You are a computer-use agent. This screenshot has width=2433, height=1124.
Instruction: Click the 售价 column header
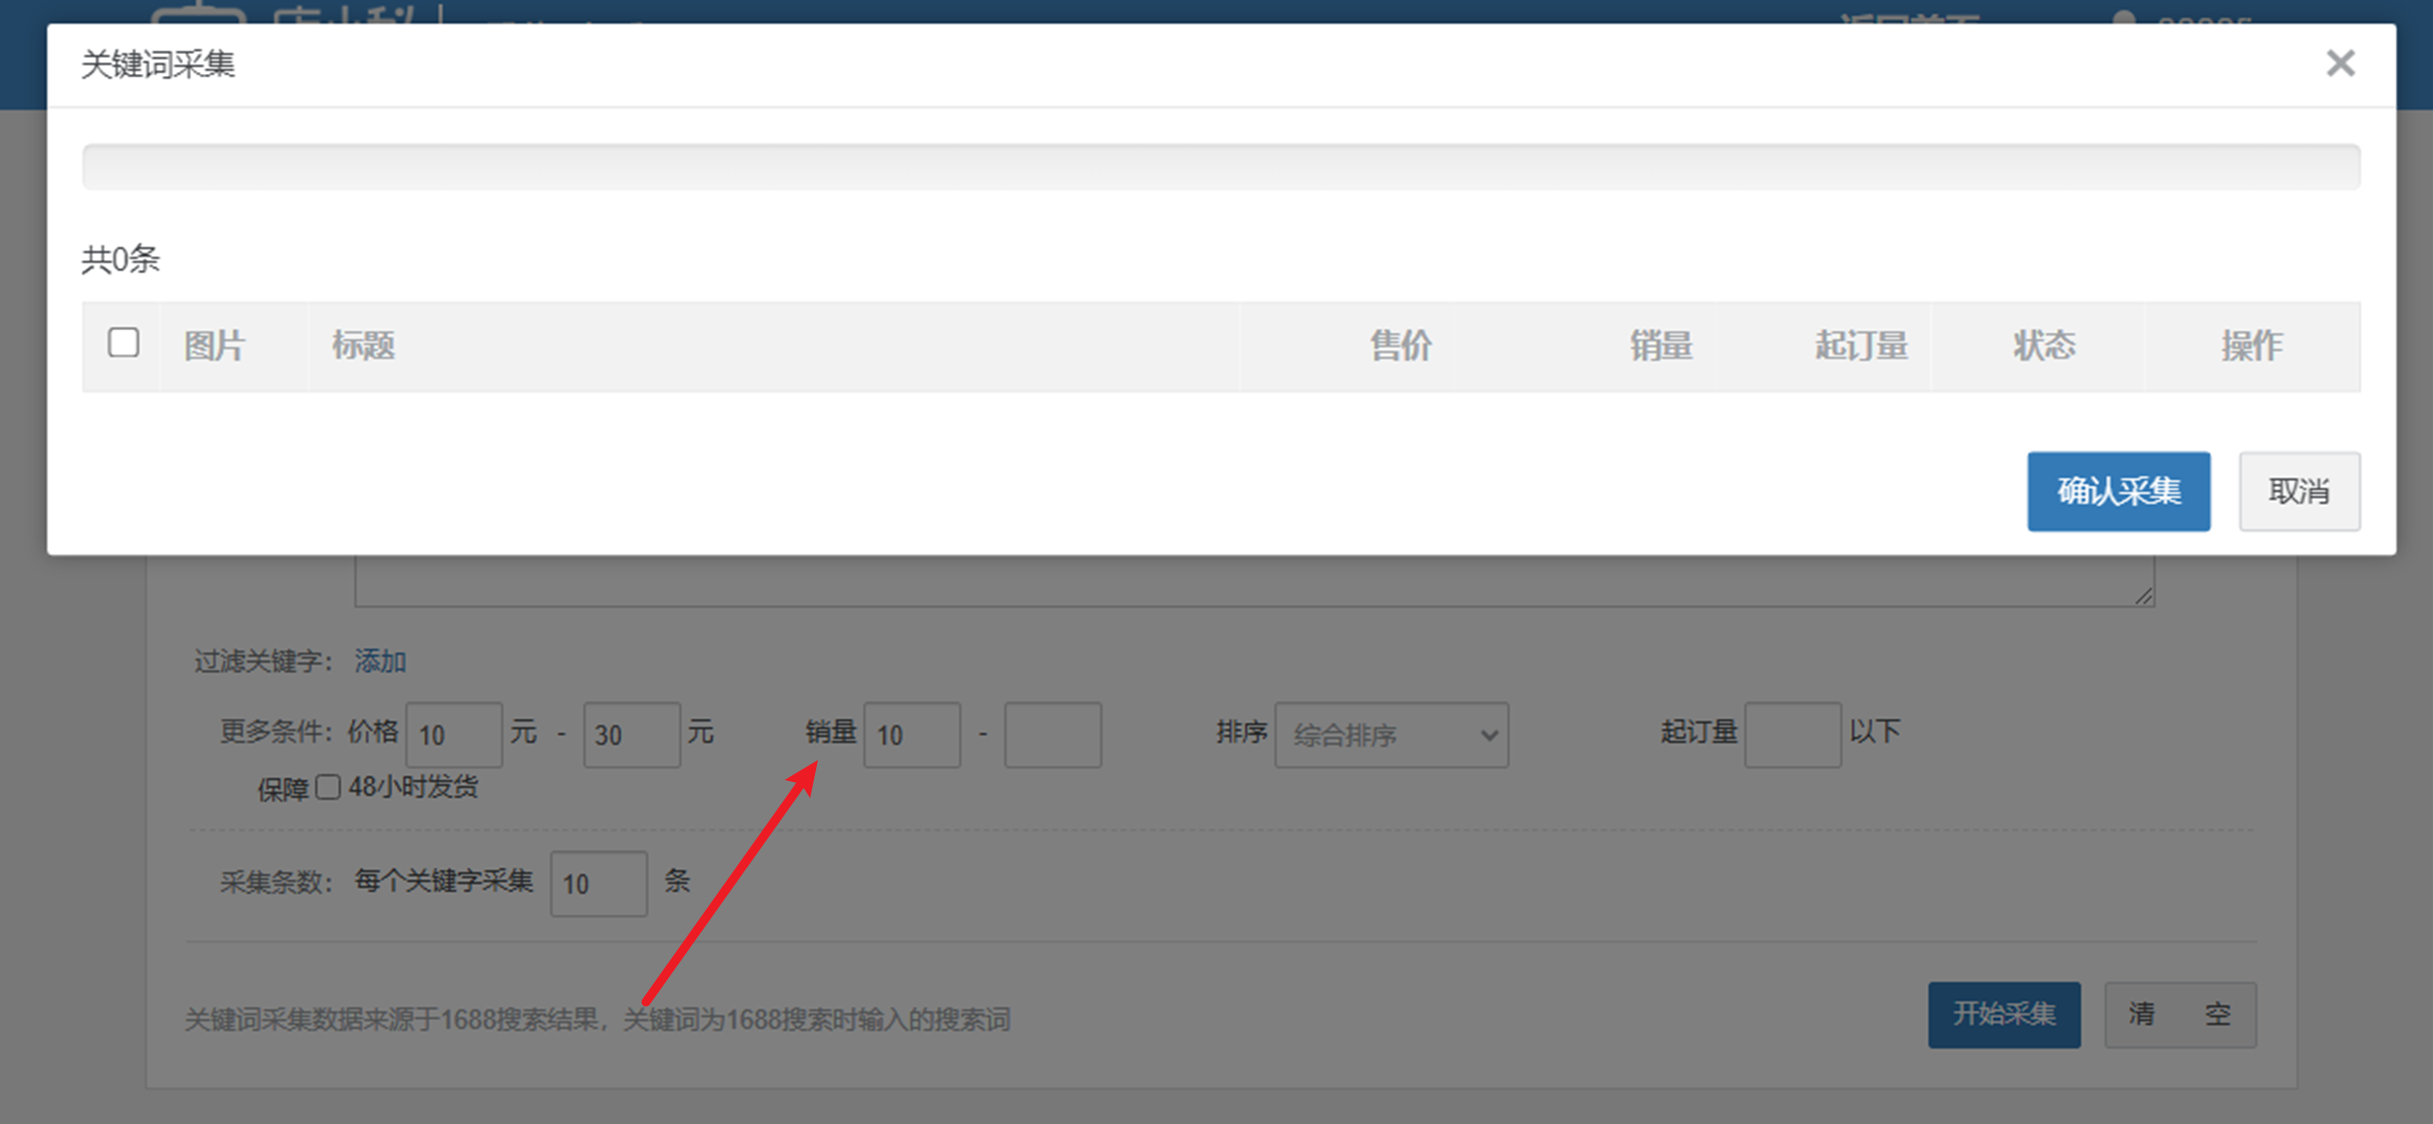click(x=1400, y=346)
